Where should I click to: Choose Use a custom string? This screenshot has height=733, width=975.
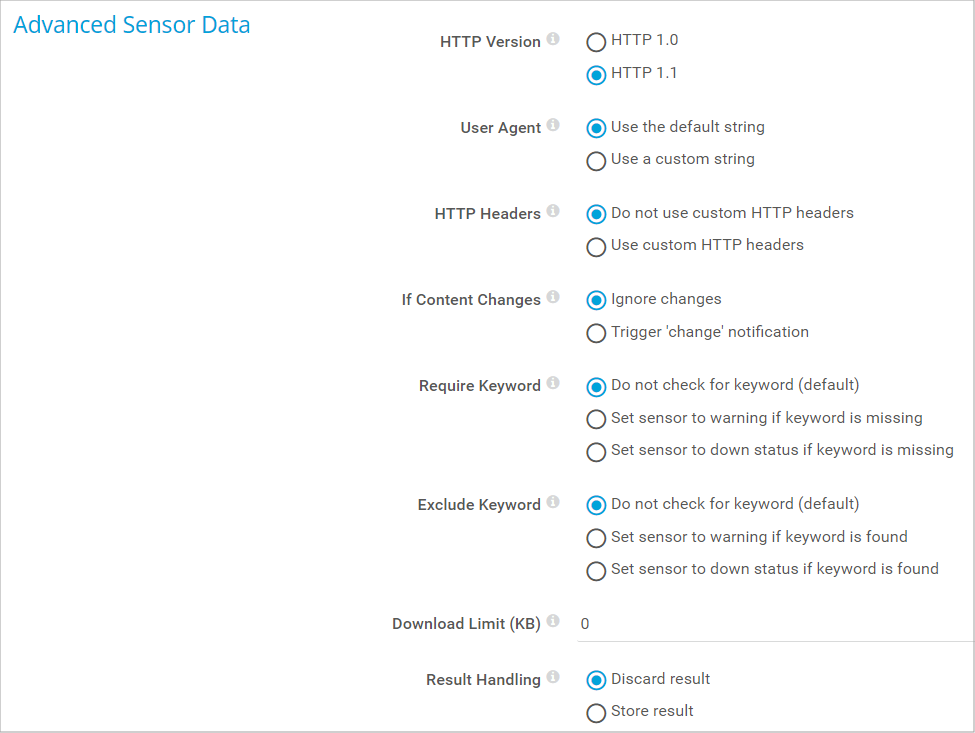click(596, 160)
